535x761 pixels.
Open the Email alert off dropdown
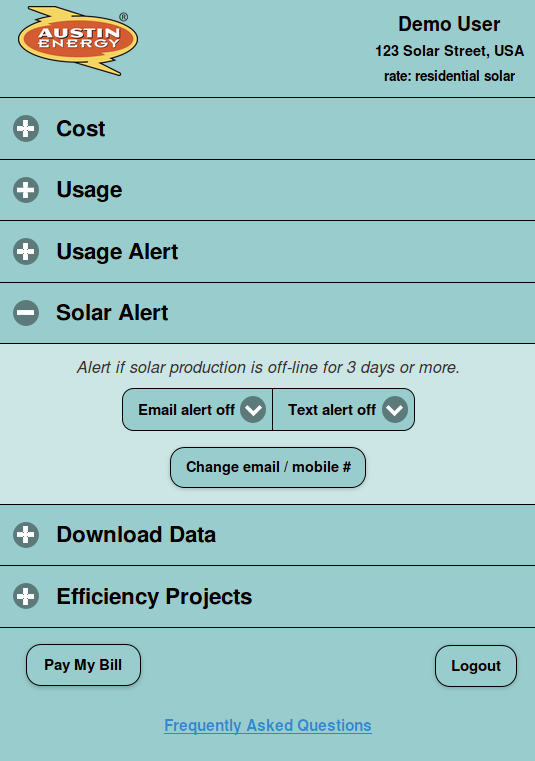[198, 410]
